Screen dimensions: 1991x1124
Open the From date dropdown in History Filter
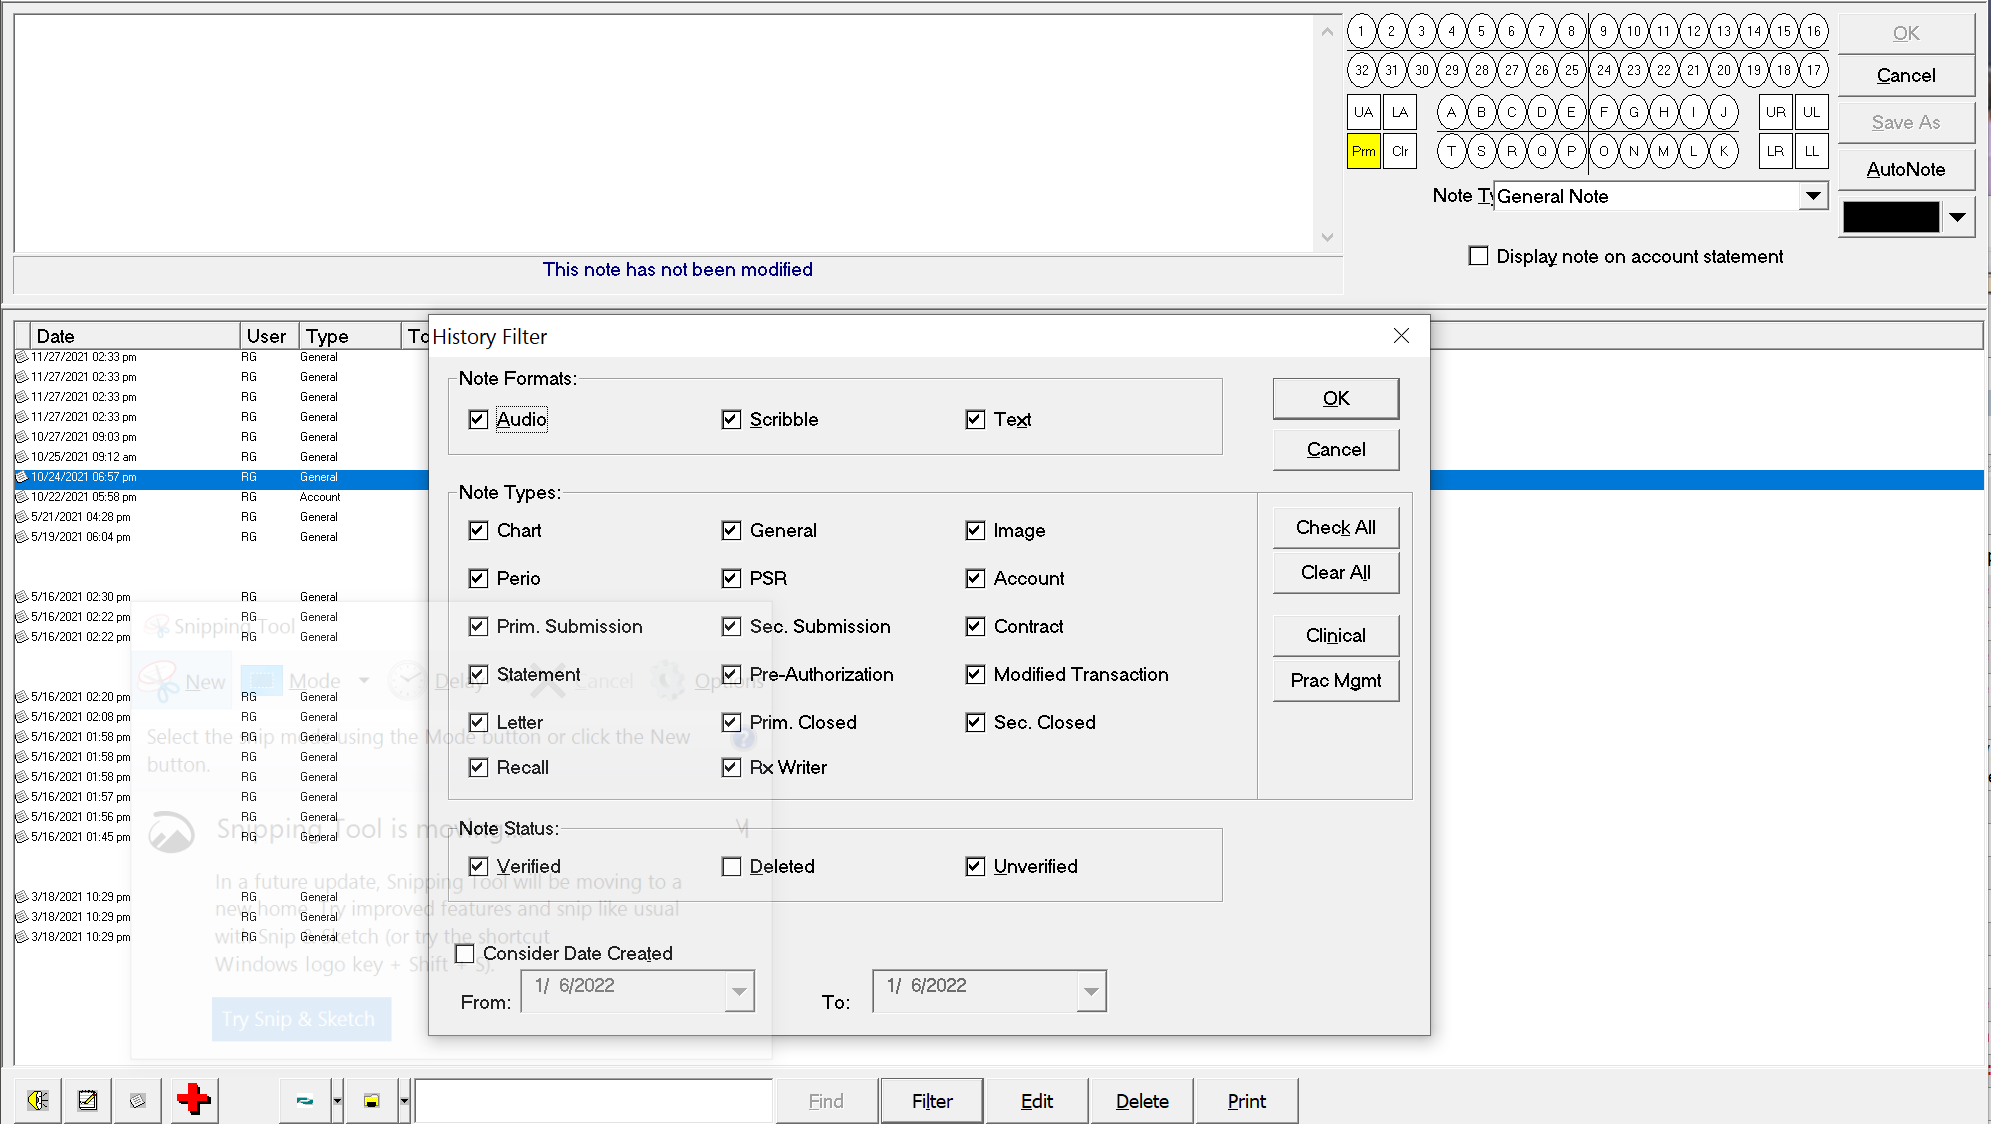point(738,991)
